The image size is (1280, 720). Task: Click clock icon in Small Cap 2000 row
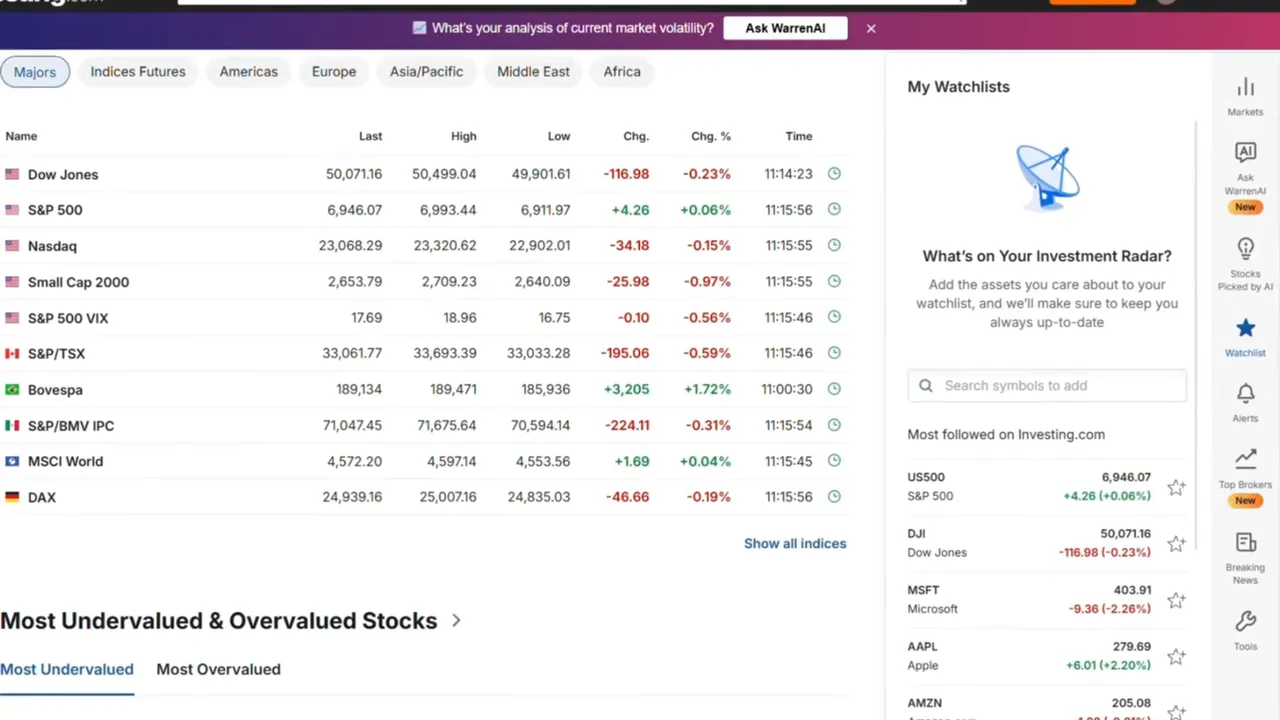(x=834, y=281)
